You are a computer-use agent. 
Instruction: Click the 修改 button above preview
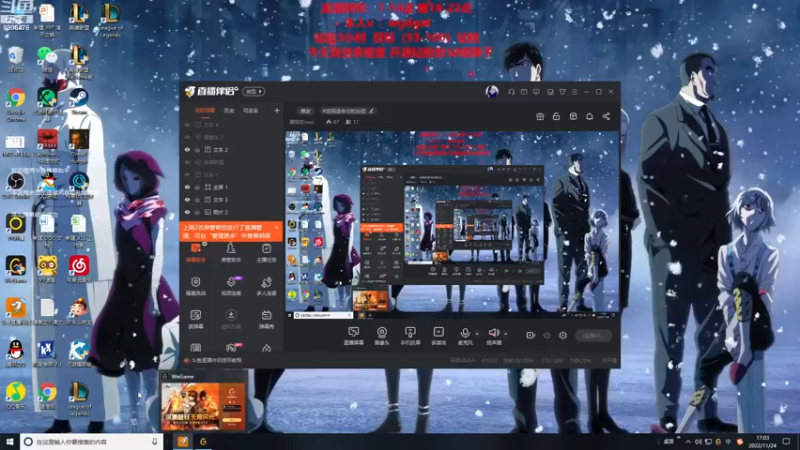coord(305,111)
